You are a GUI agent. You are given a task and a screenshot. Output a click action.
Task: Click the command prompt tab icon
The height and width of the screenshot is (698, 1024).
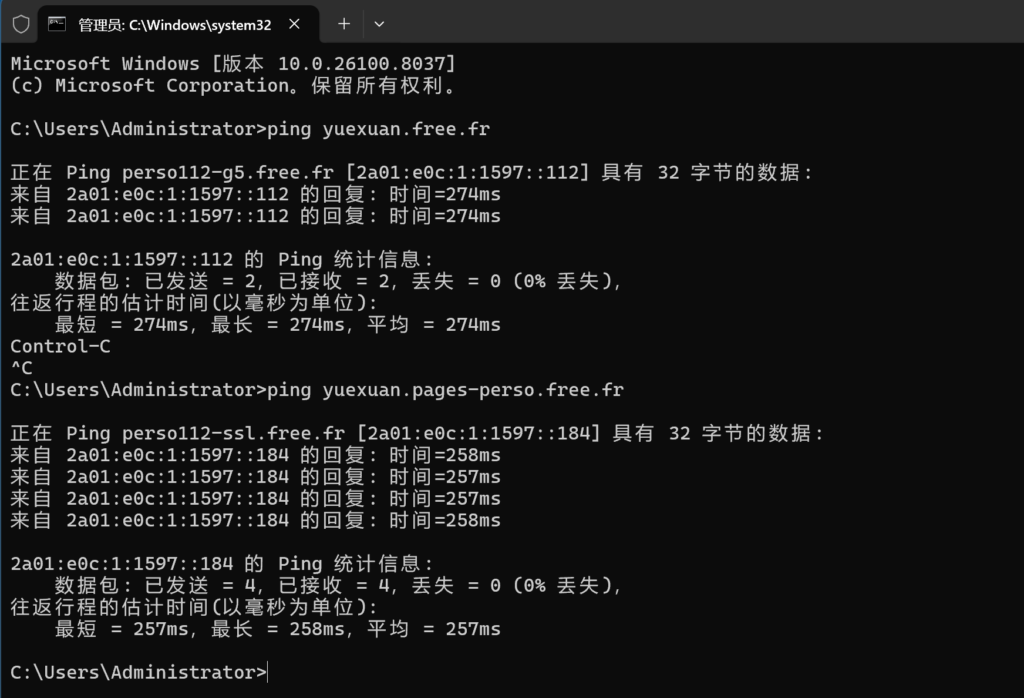coord(58,24)
